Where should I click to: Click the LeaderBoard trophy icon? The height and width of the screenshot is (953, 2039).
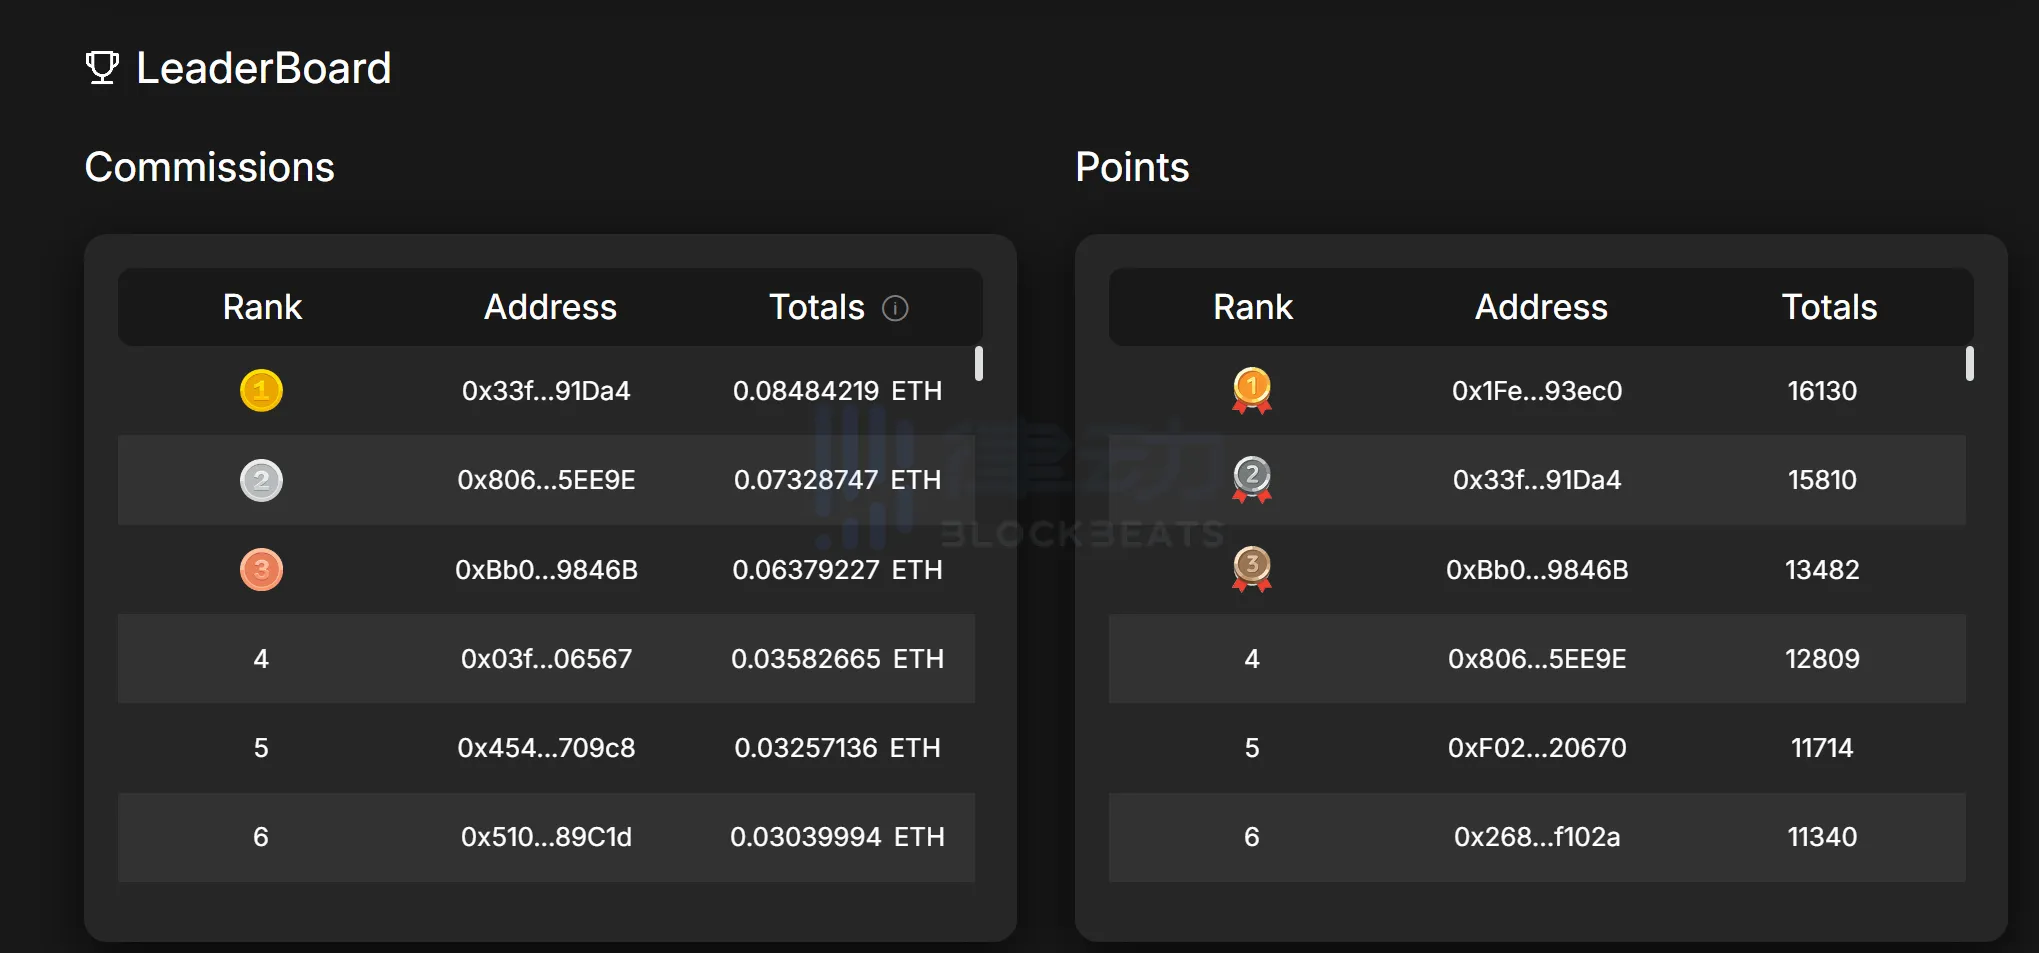tap(102, 68)
